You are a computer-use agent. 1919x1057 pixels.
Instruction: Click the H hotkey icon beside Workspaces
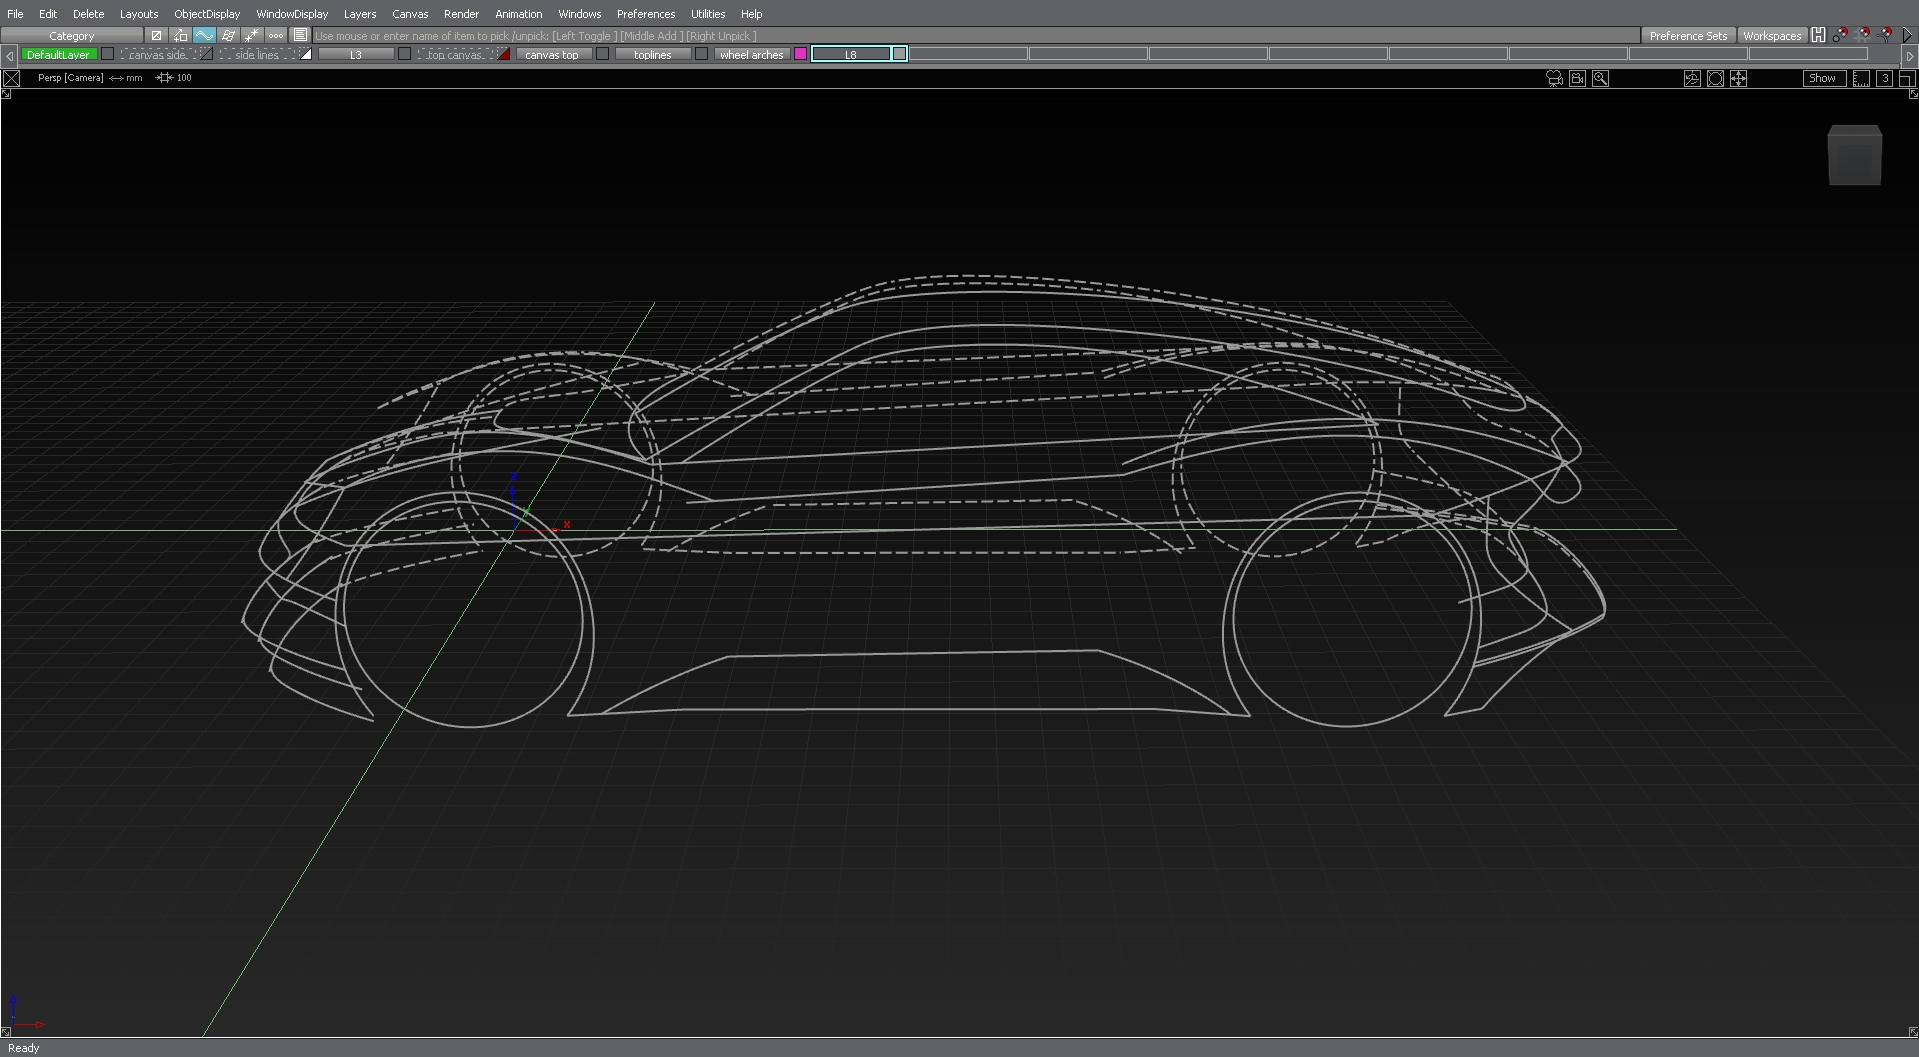pos(1818,36)
